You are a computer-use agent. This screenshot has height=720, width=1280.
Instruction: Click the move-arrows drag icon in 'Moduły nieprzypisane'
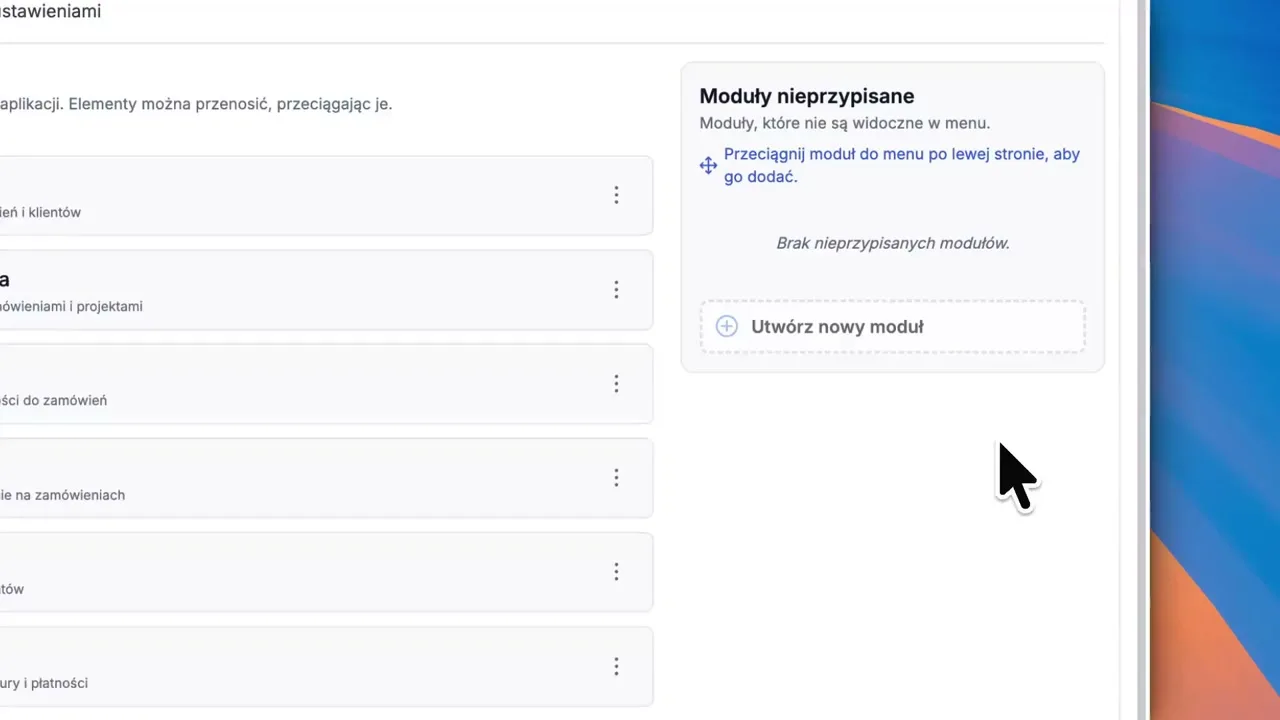[708, 165]
